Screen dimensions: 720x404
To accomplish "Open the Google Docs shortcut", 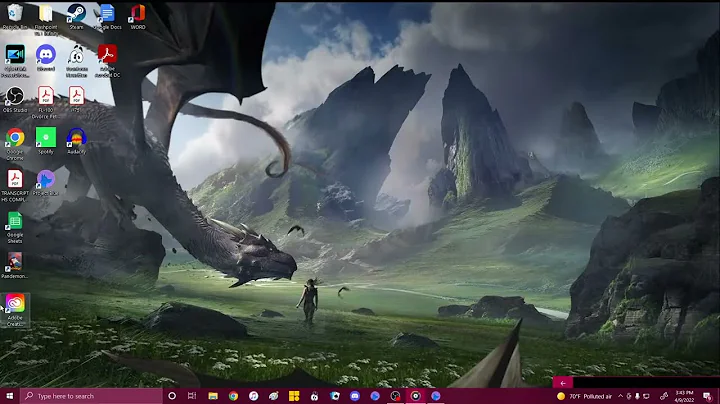I will point(107,17).
